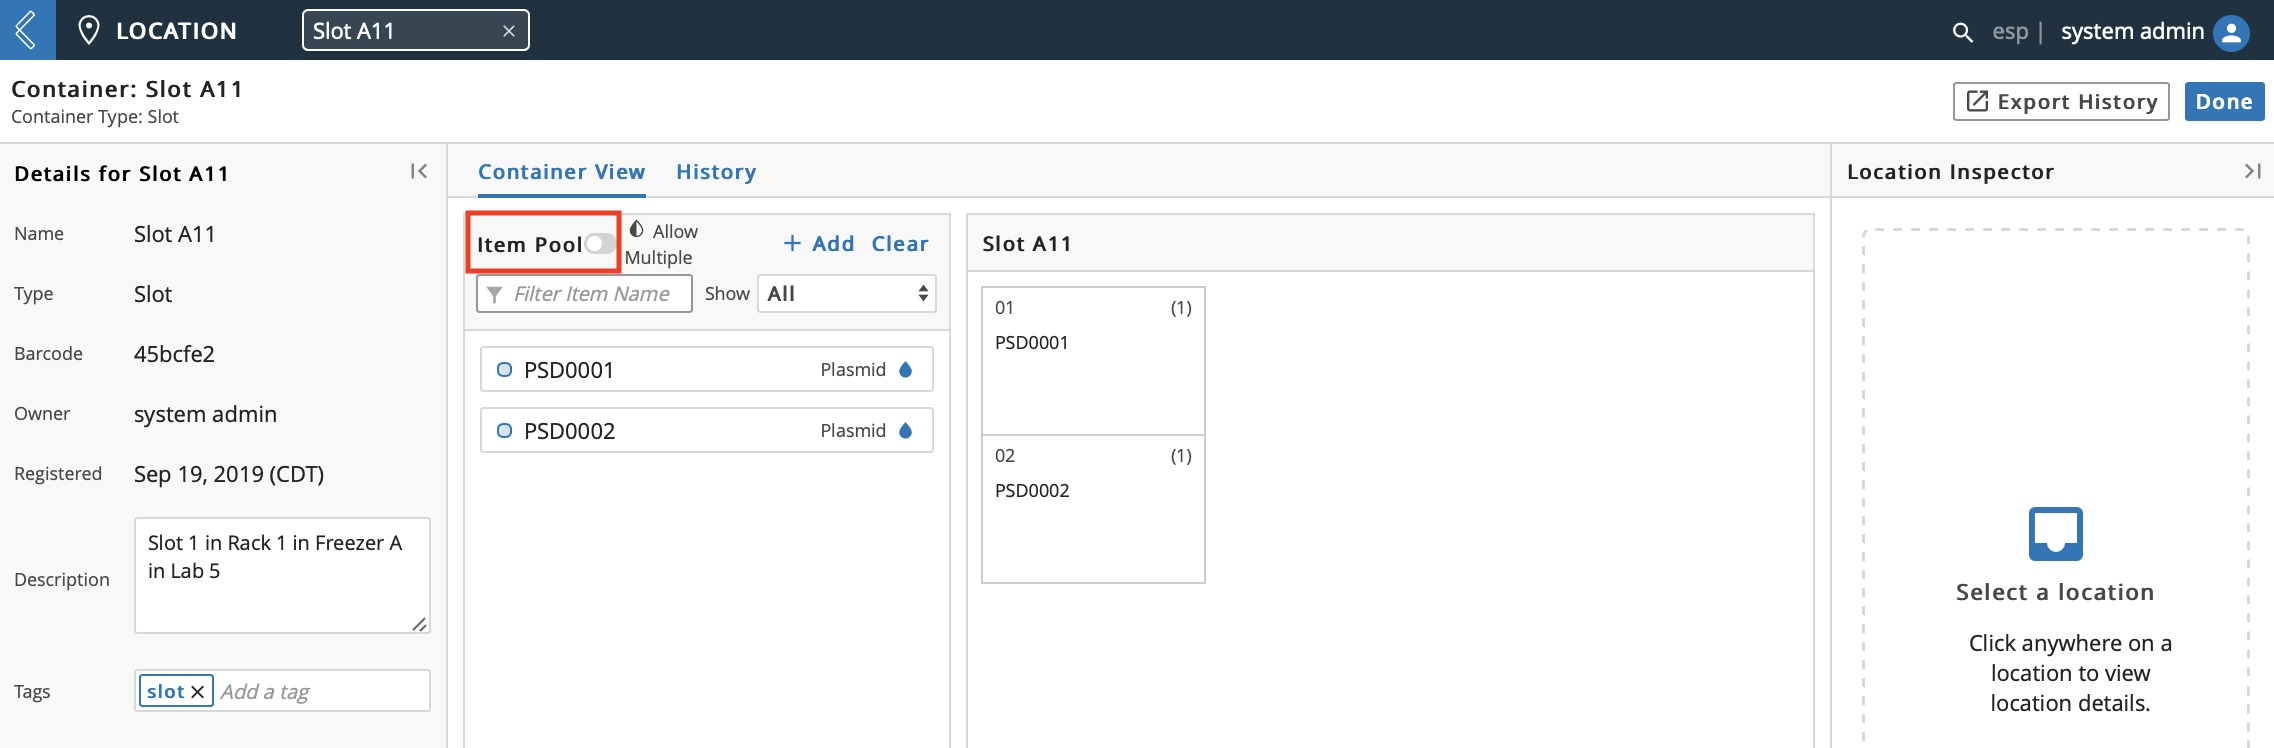This screenshot has height=748, width=2274.
Task: Click the droplet icon on the PSD0001 row
Action: pyautogui.click(x=906, y=370)
